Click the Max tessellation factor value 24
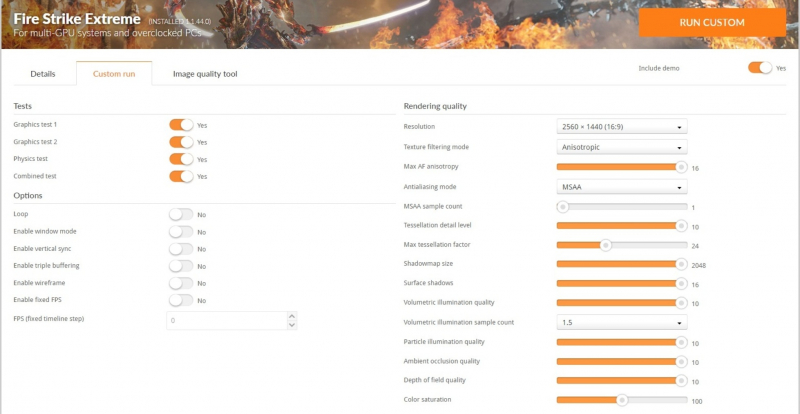The width and height of the screenshot is (800, 414). (695, 246)
